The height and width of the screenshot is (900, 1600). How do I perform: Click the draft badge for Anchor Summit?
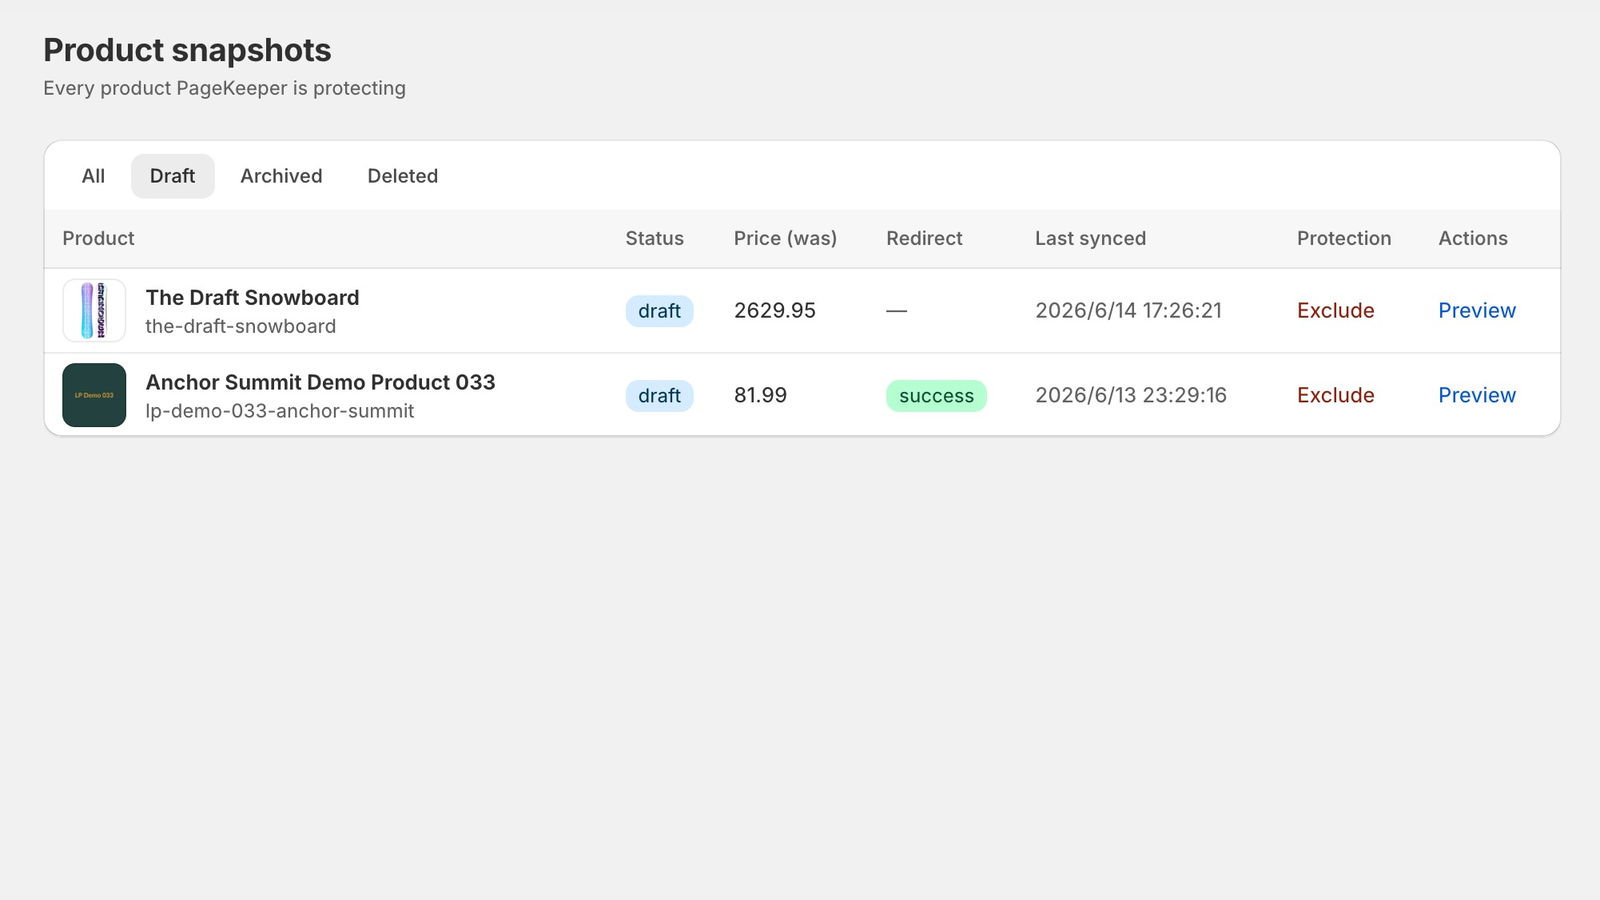(x=659, y=396)
